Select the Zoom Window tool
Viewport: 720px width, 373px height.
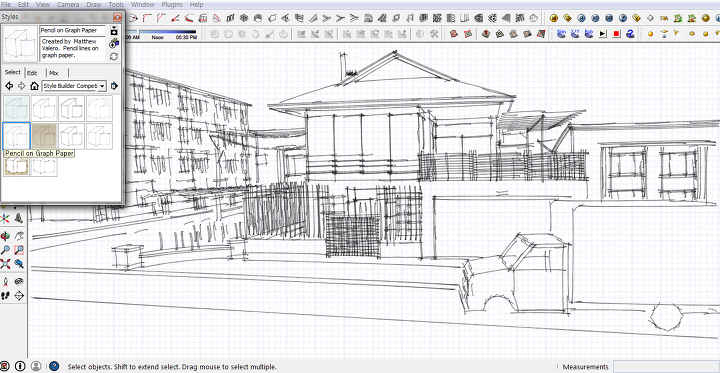19,250
